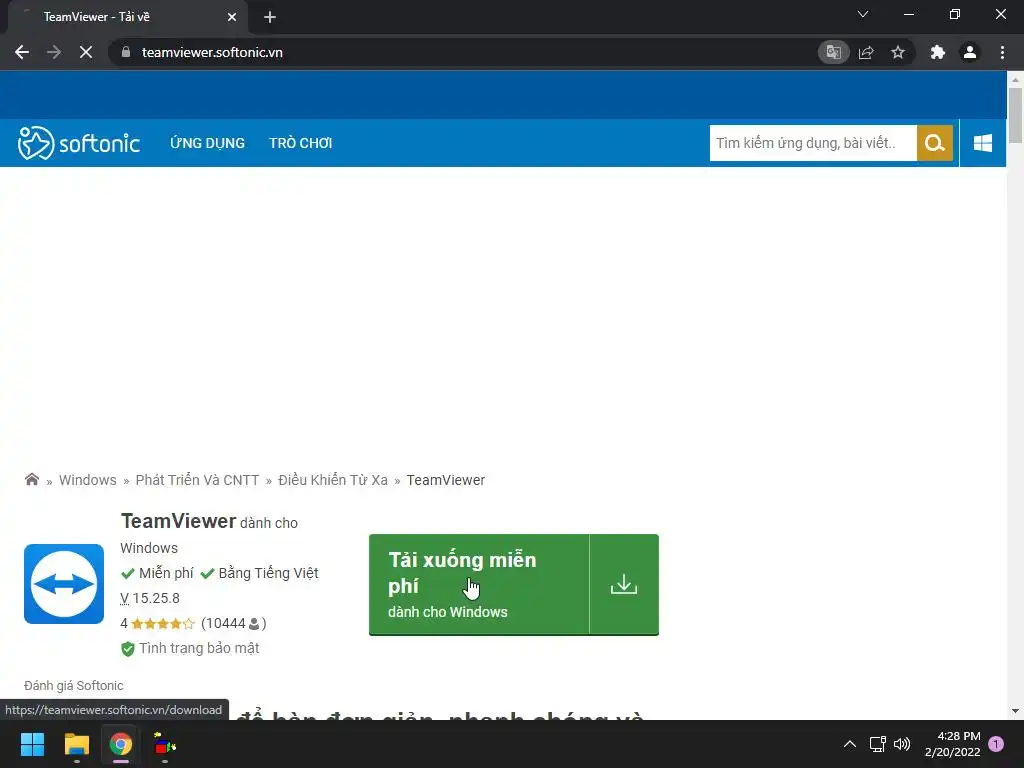Expand the tab search chevron
The height and width of the screenshot is (768, 1024).
coord(863,14)
